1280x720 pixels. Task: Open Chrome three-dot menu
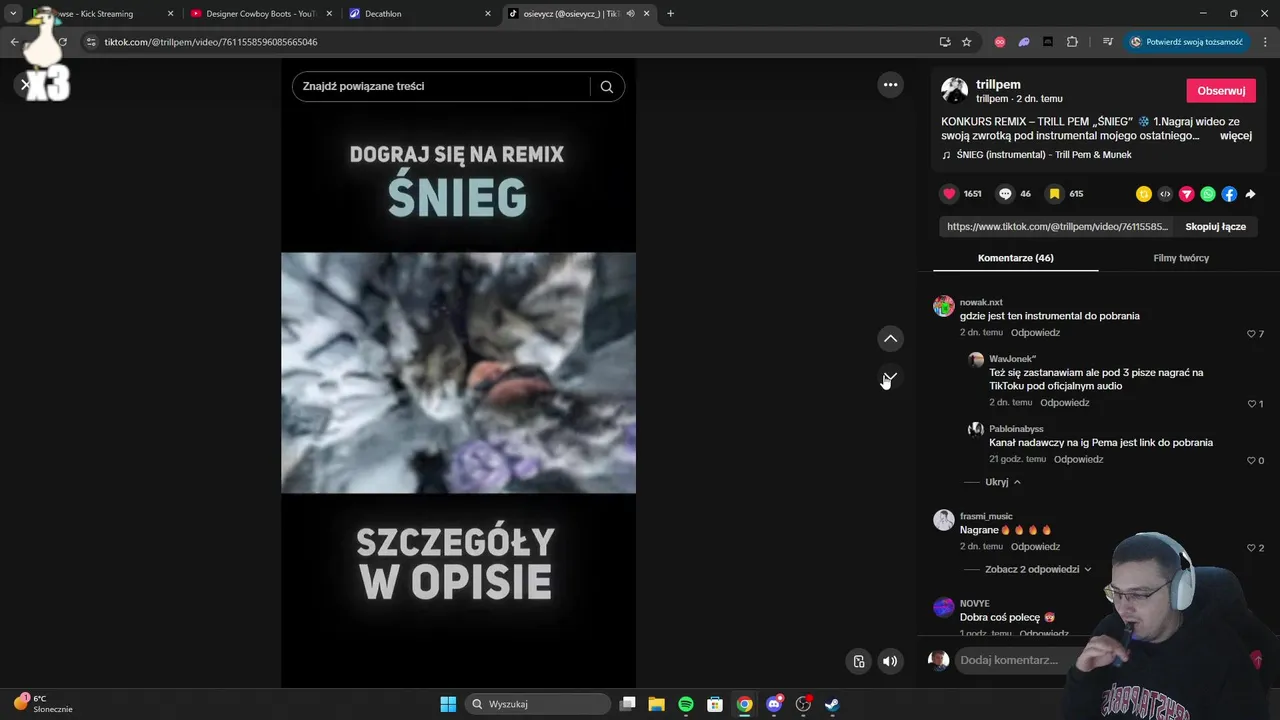tap(1265, 42)
